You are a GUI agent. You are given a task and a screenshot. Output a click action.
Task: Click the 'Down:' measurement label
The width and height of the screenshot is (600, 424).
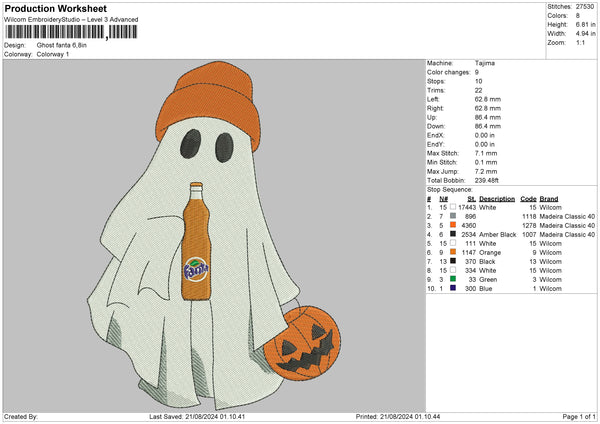click(x=436, y=126)
